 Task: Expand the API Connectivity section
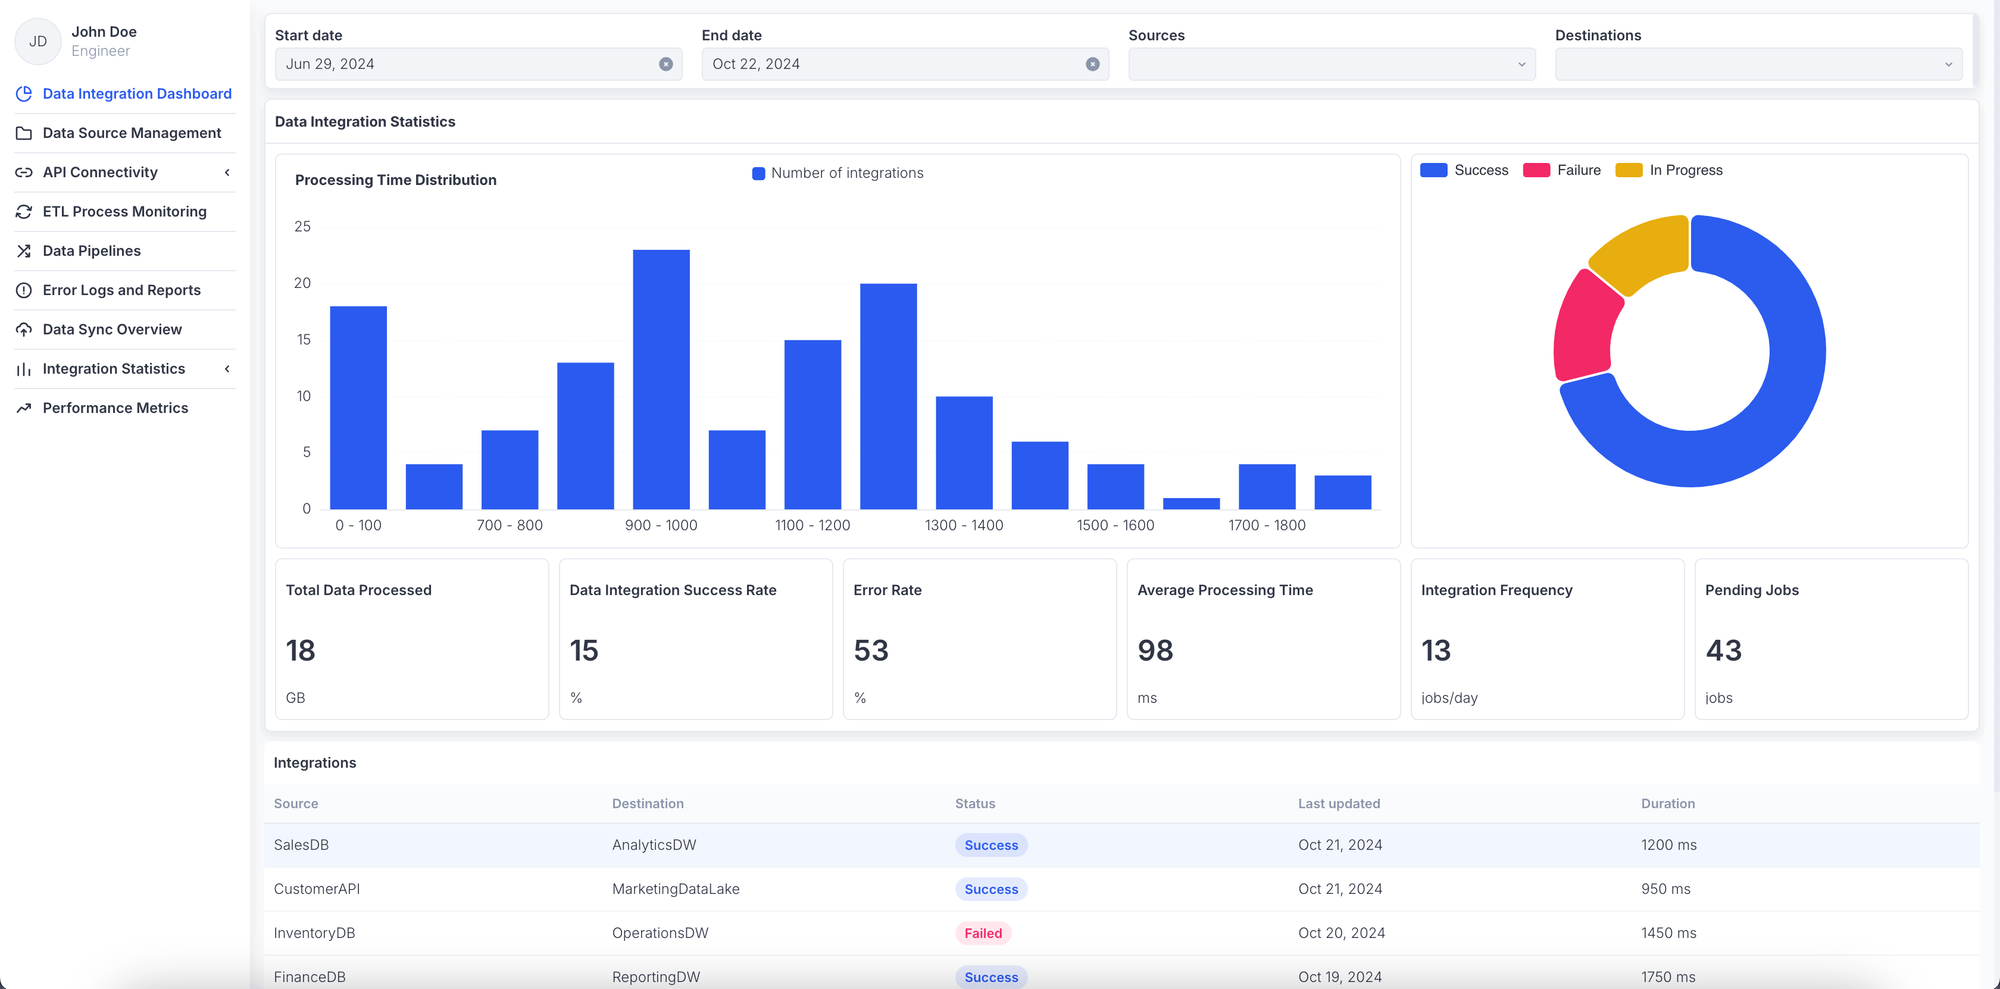point(228,172)
